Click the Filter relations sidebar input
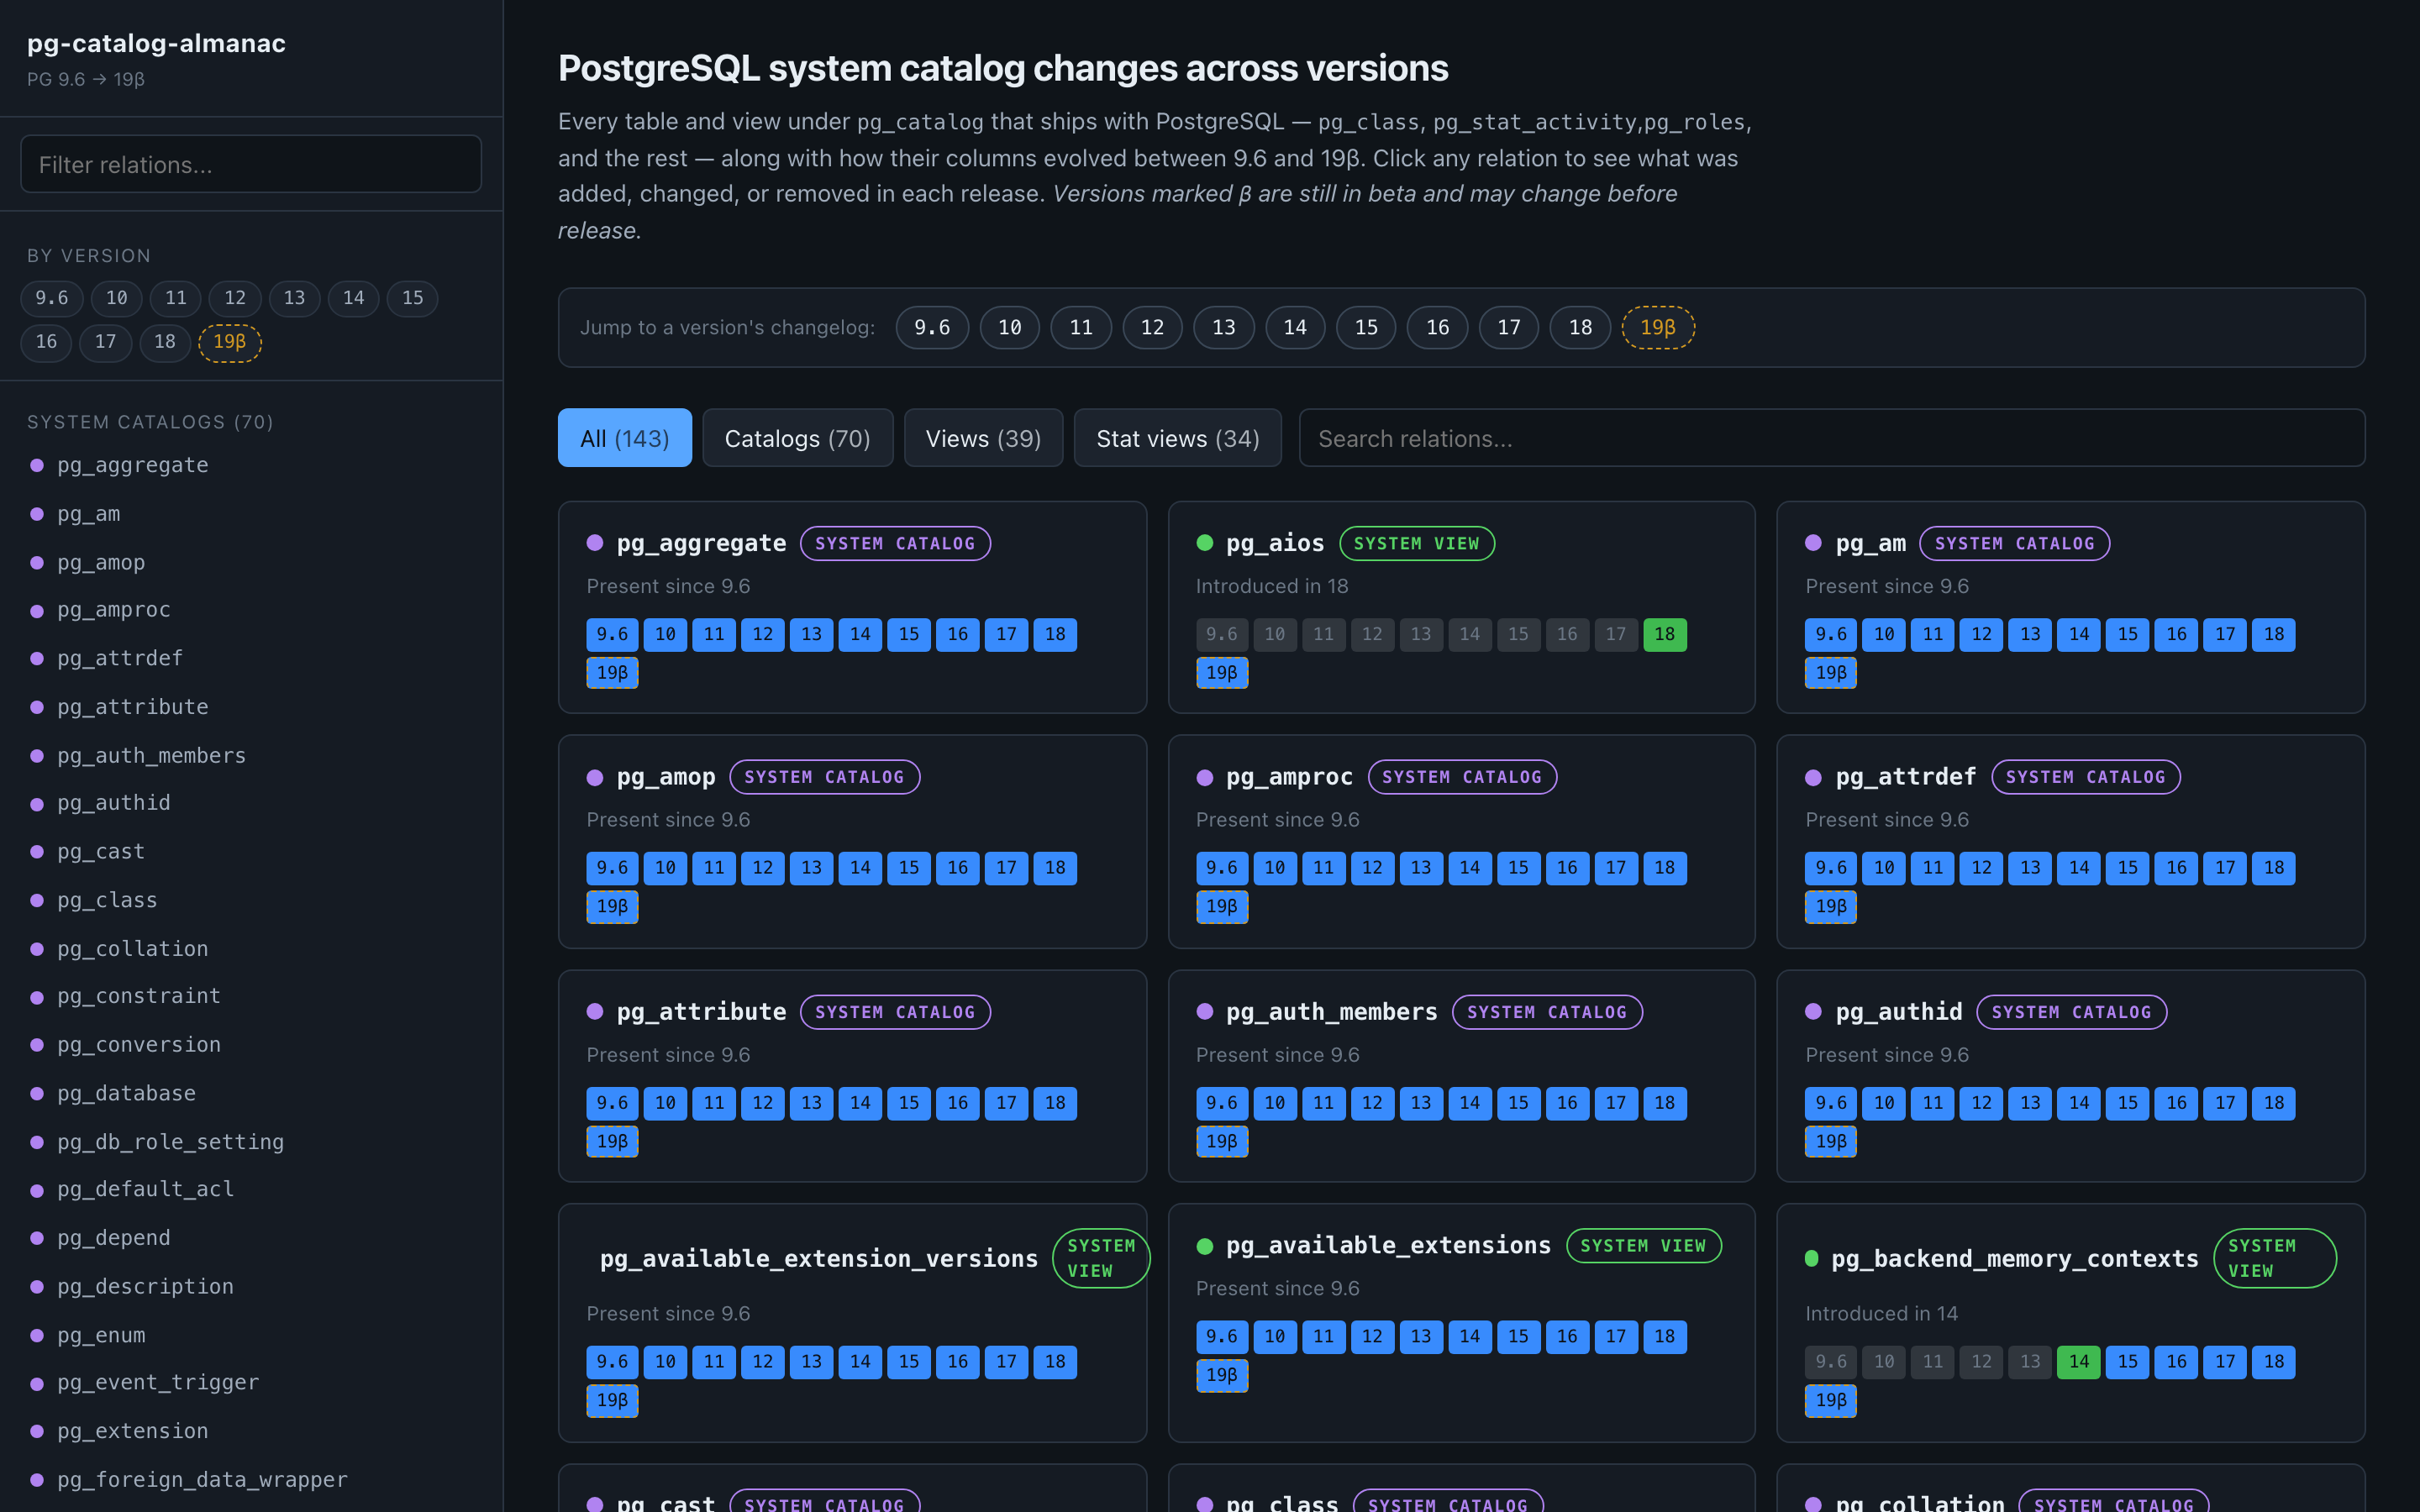 [251, 164]
